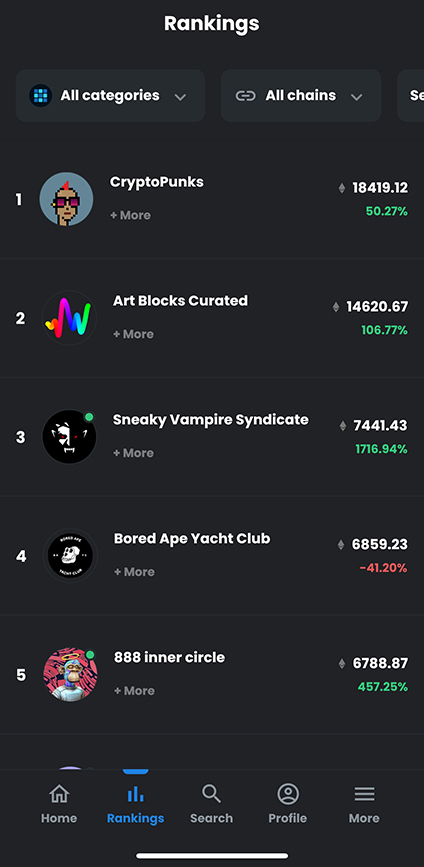Expand the All categories dropdown

(x=111, y=96)
